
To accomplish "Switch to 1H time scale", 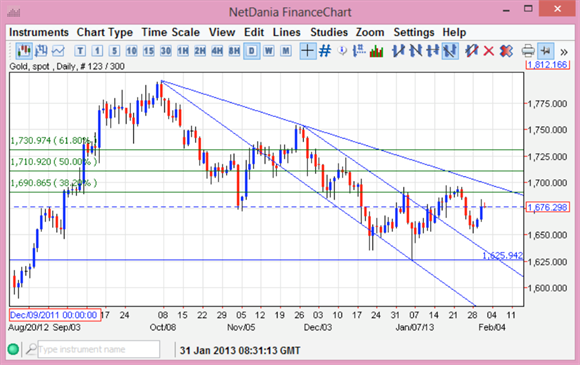I will click(x=183, y=51).
